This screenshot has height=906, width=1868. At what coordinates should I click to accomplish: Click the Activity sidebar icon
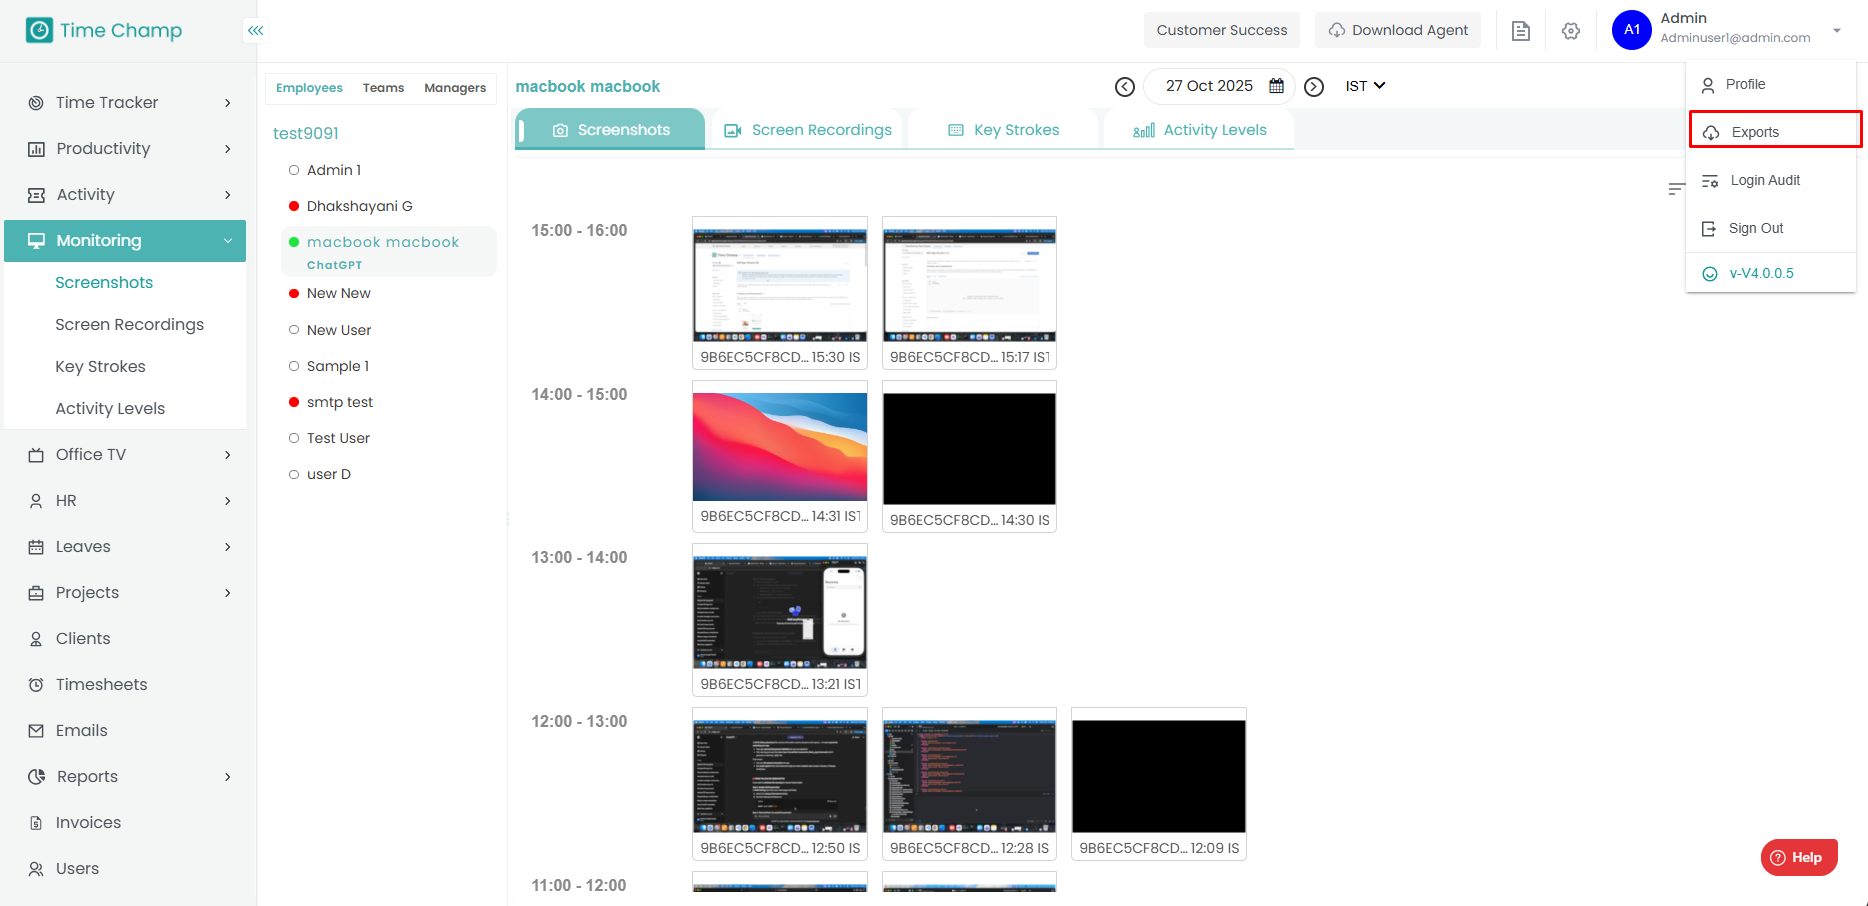(x=36, y=195)
